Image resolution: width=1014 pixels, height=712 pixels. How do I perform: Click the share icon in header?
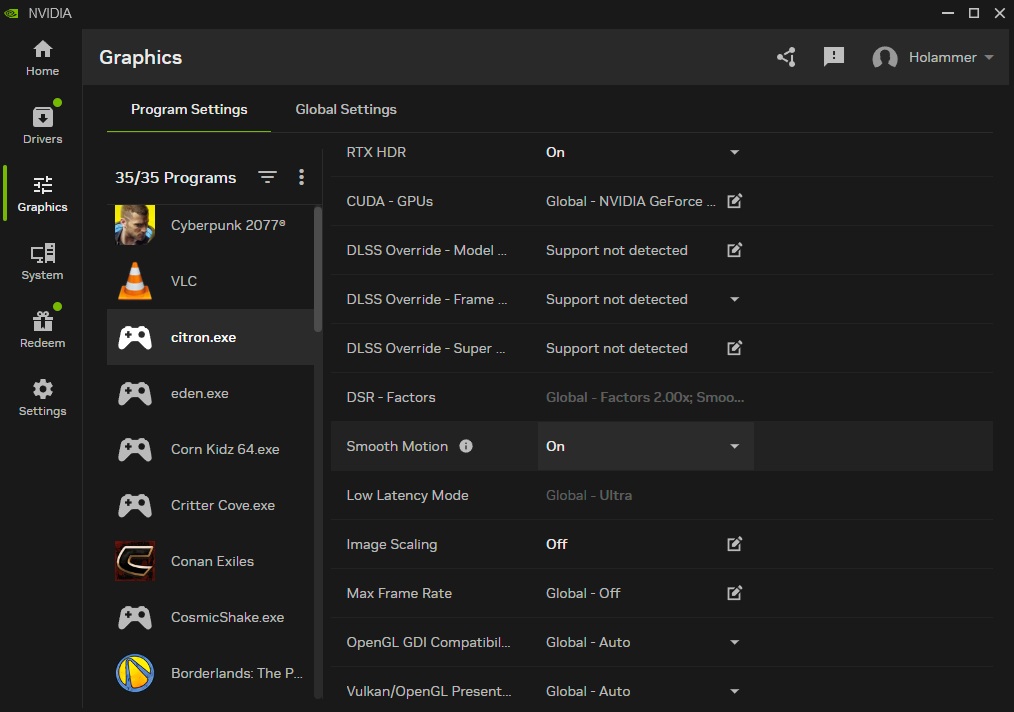786,57
